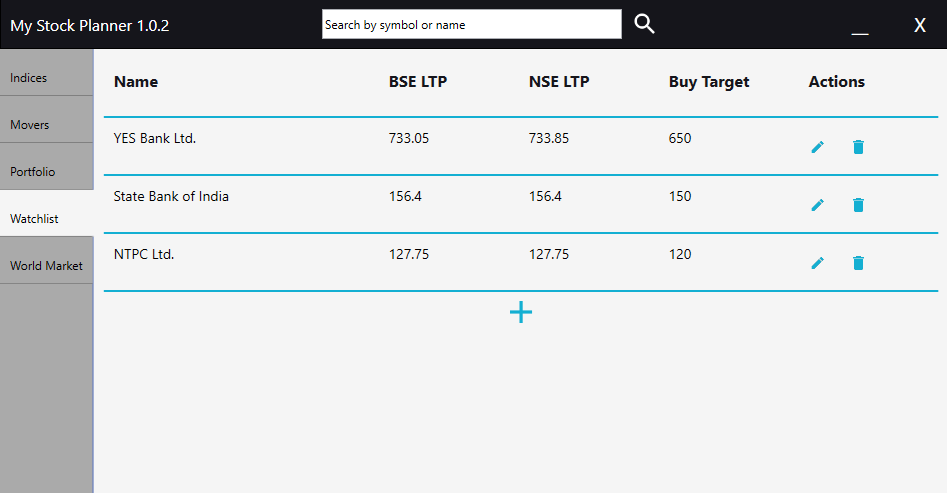Open the Indices tab
The height and width of the screenshot is (493, 947).
pyautogui.click(x=46, y=78)
